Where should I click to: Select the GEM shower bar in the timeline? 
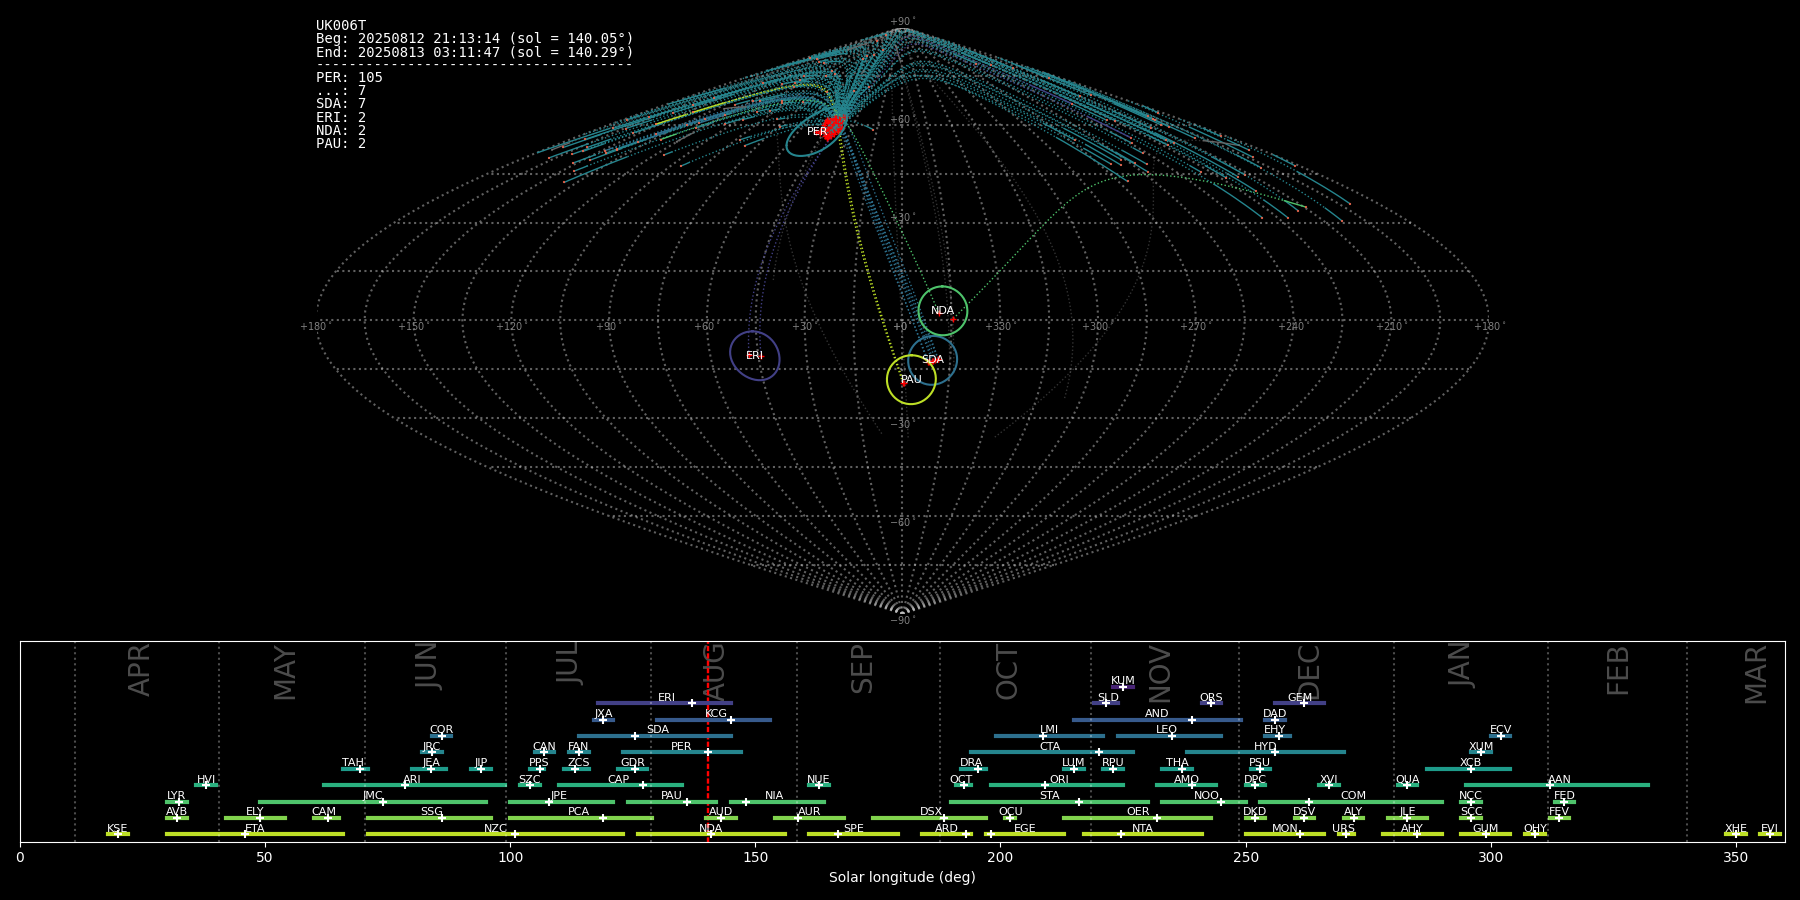(1299, 703)
